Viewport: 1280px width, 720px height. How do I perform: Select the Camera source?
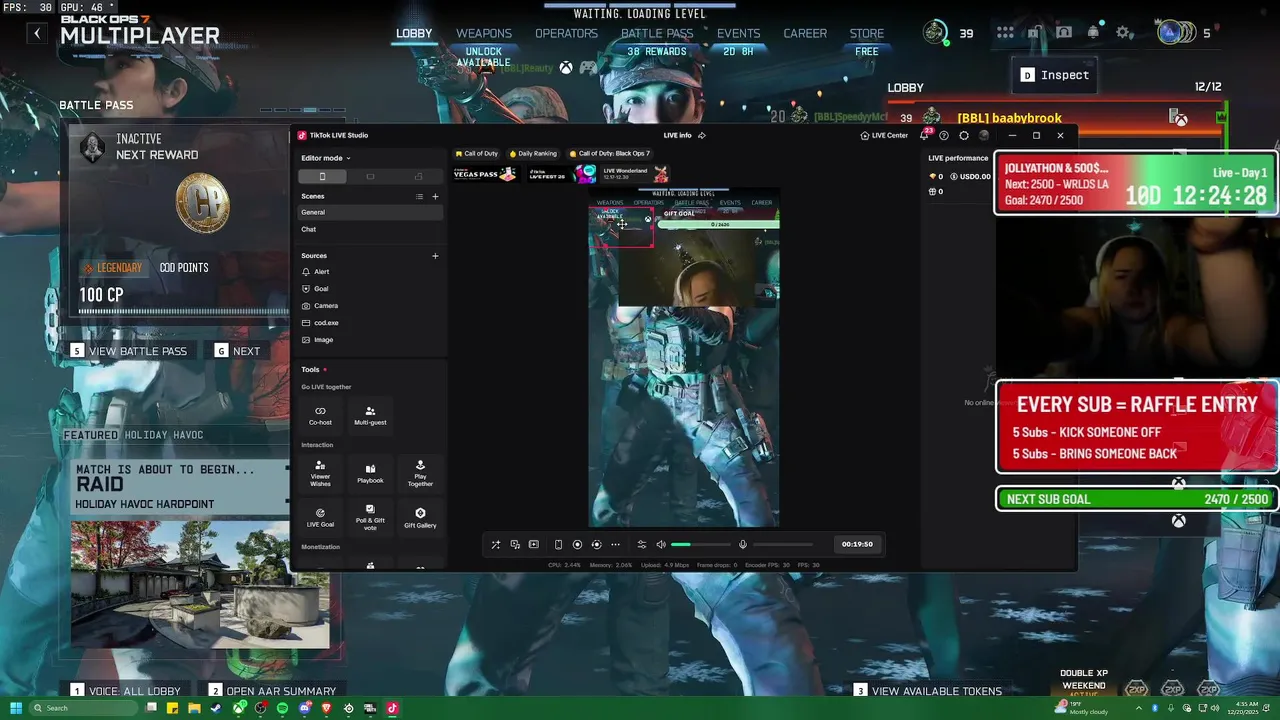[370, 306]
